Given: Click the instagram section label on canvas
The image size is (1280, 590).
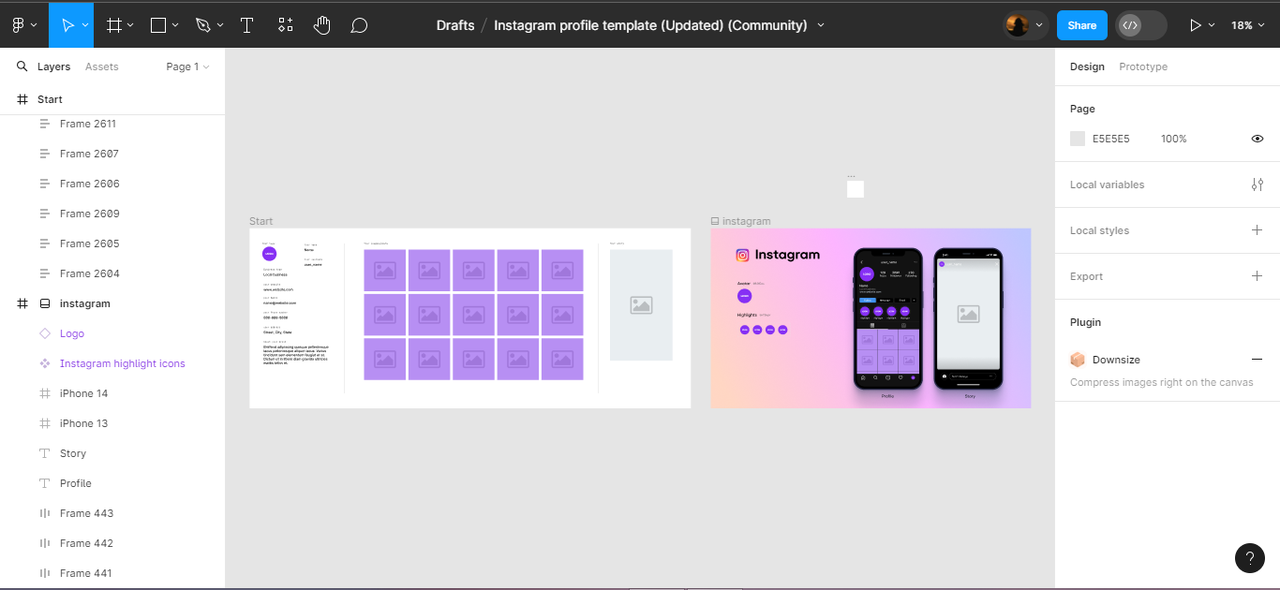Looking at the screenshot, I should 741,221.
